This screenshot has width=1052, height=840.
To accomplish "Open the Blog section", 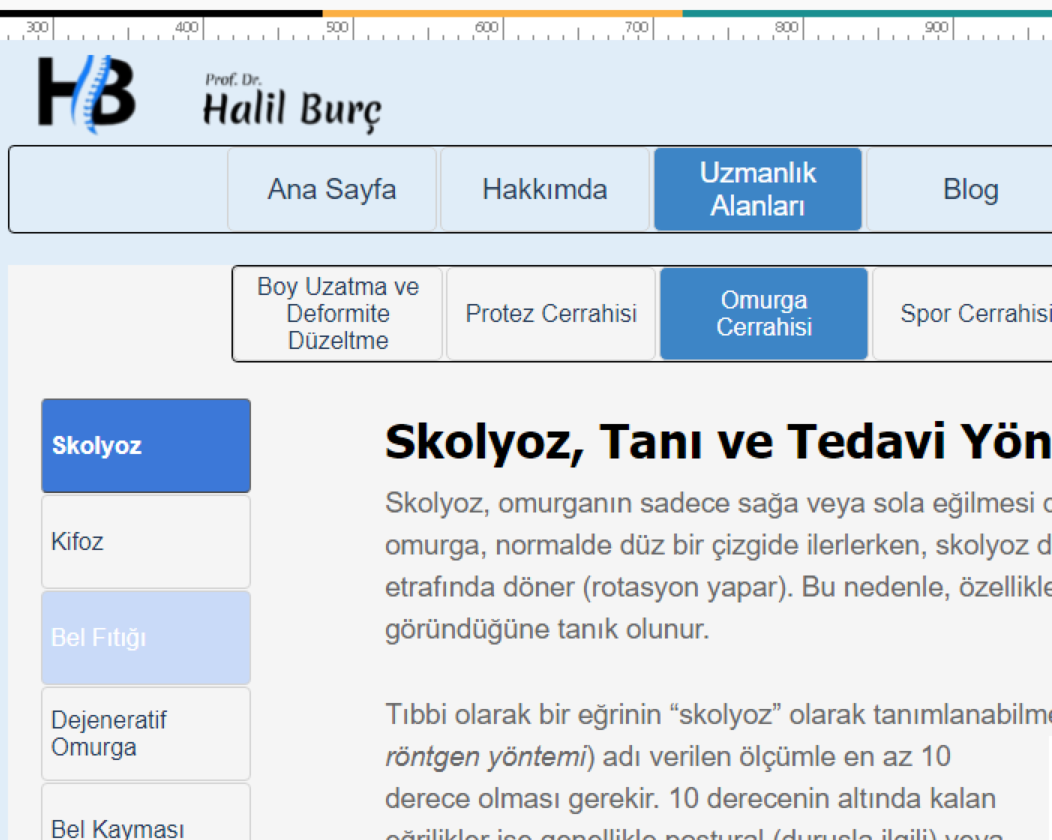I will pyautogui.click(x=969, y=190).
